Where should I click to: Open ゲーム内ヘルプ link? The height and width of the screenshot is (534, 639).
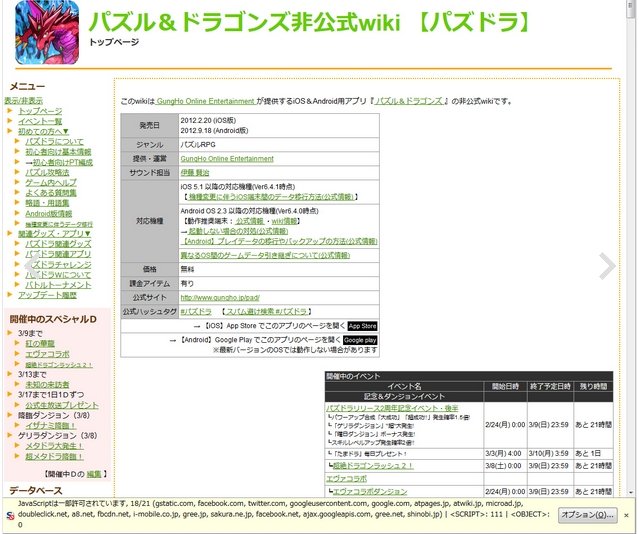coord(51,183)
